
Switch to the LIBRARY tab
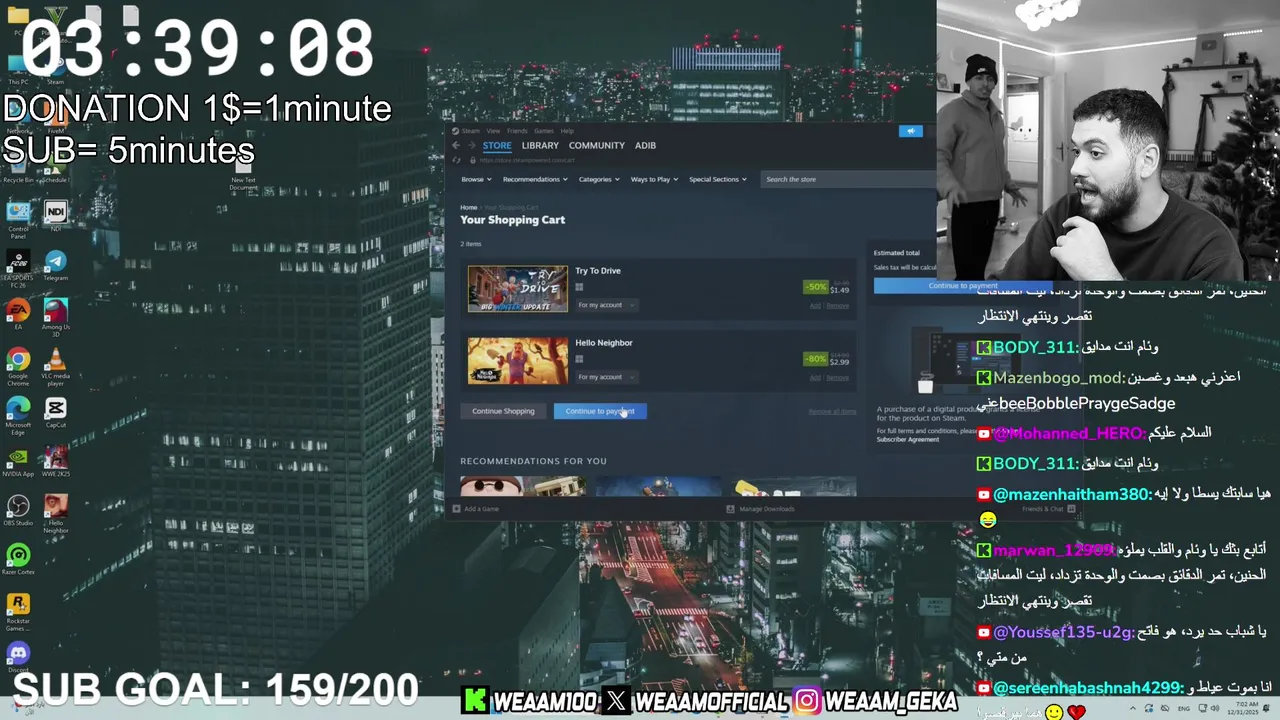point(540,146)
